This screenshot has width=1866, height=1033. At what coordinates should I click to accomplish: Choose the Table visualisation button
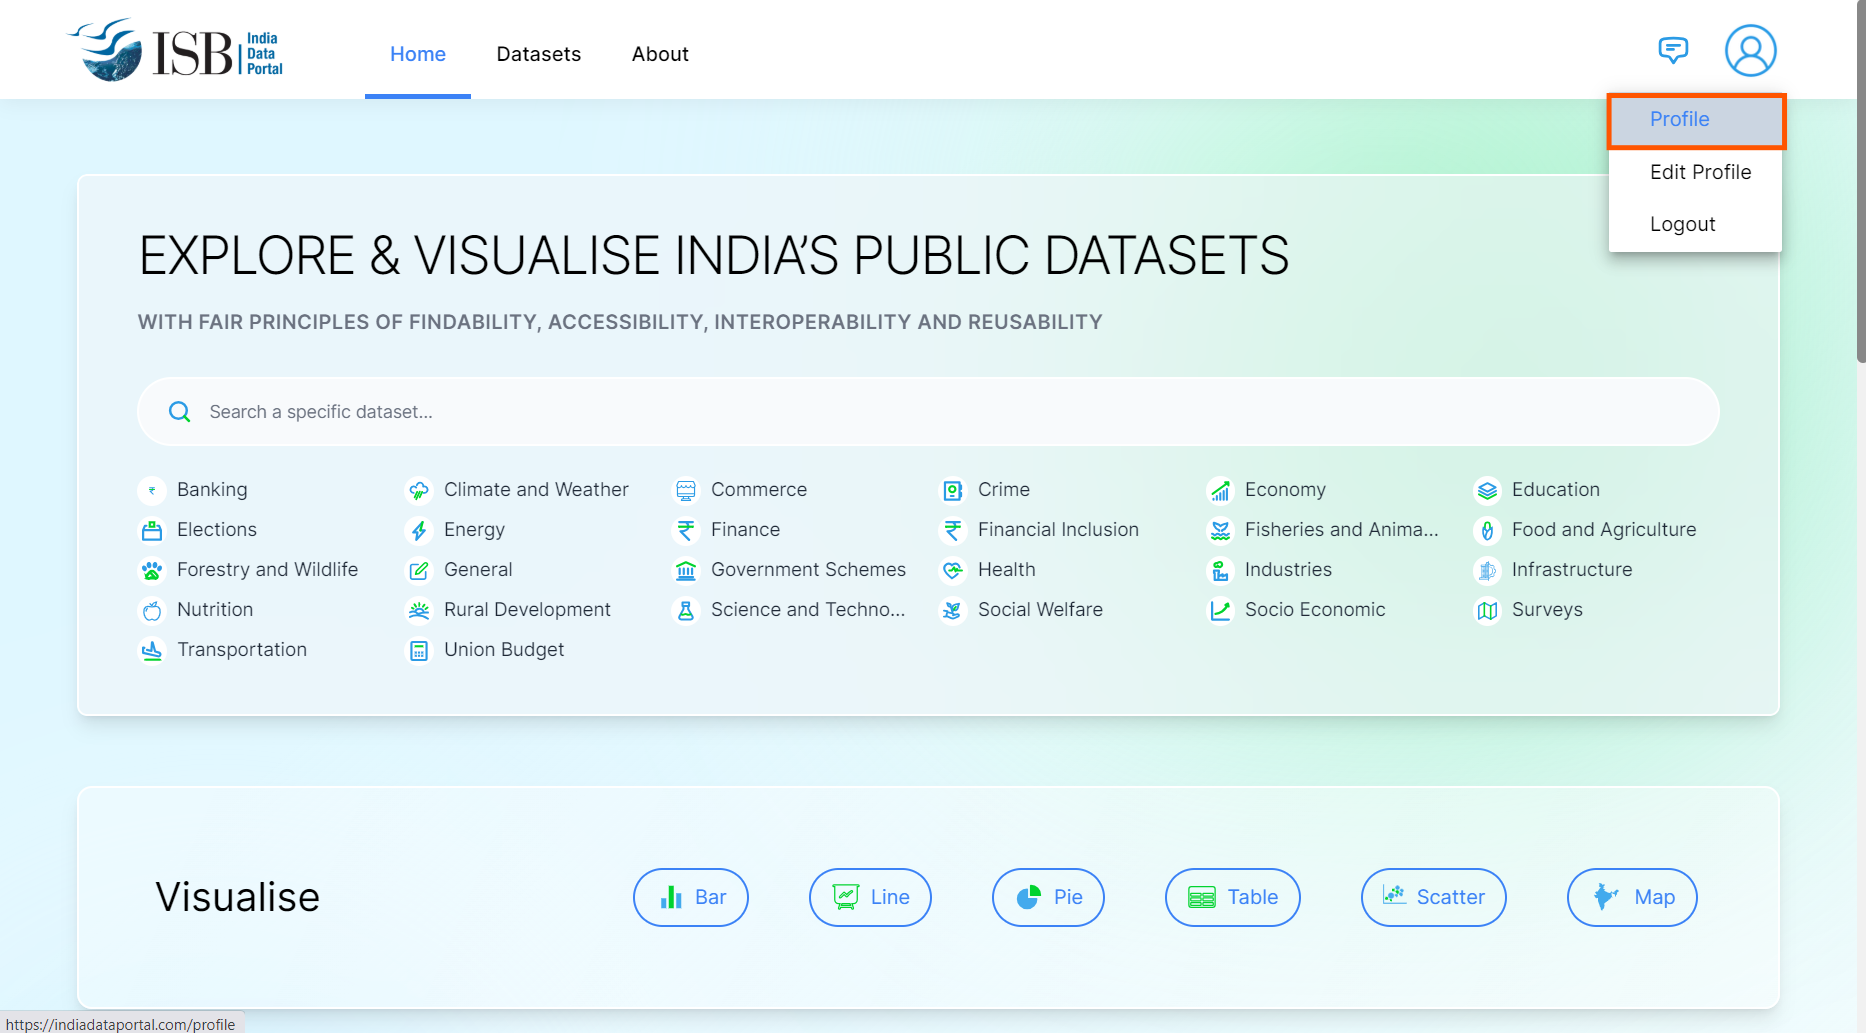click(x=1233, y=897)
